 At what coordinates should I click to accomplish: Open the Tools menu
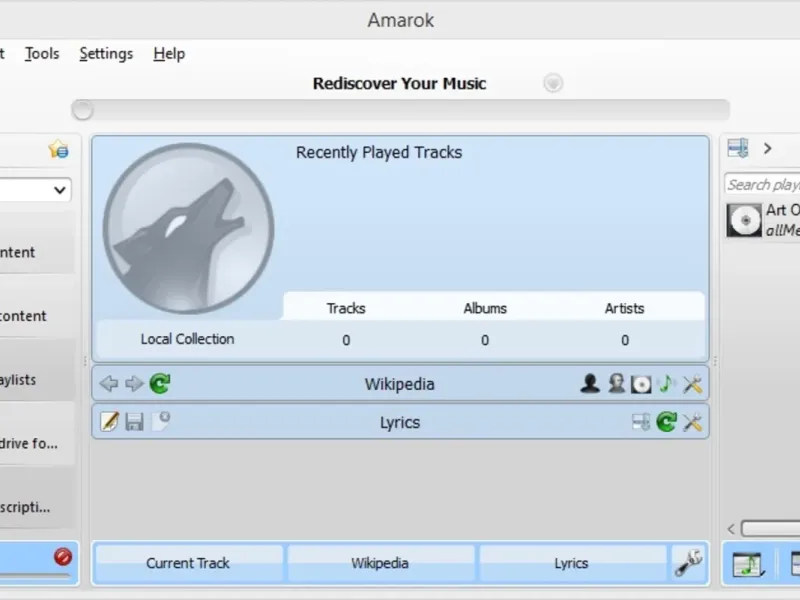coord(42,54)
